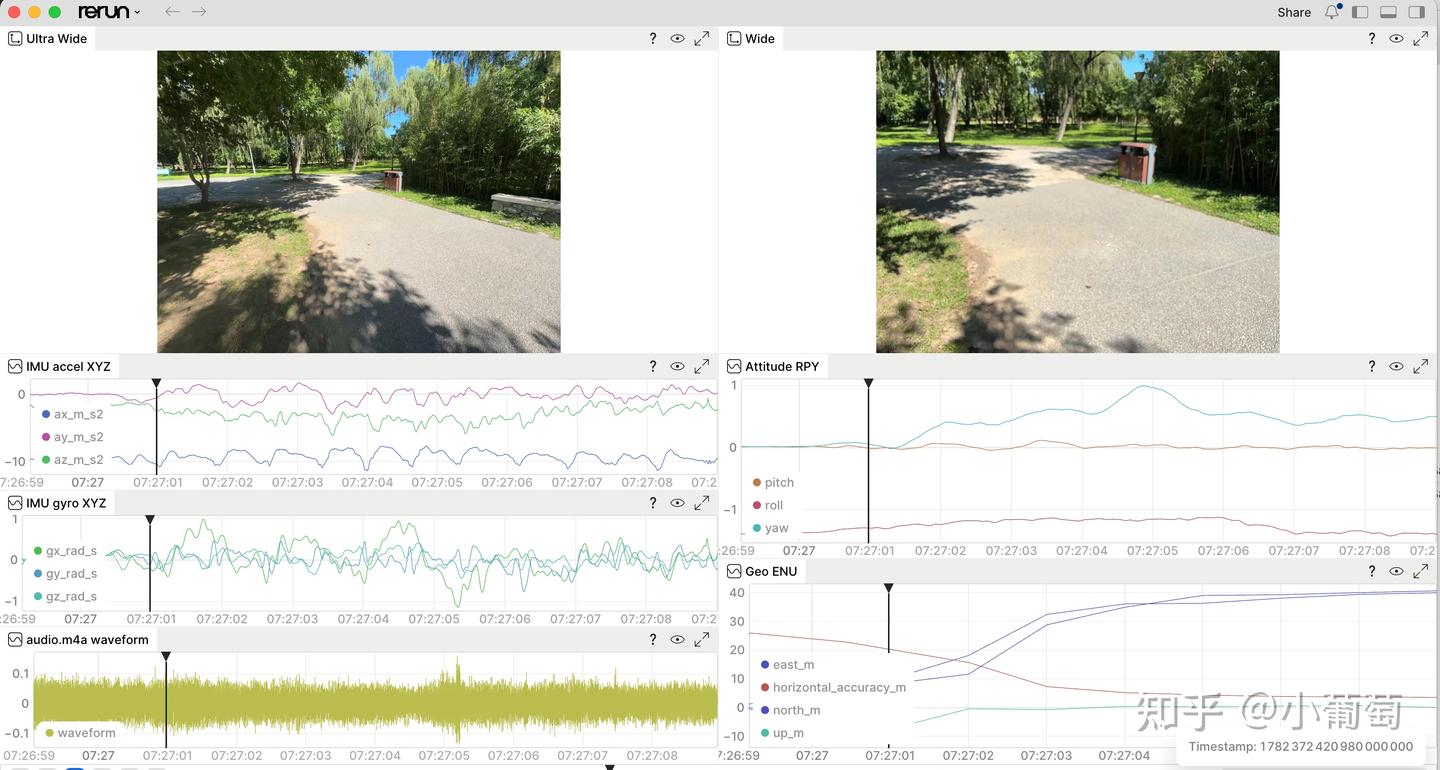
Task: Select the Wide view tab
Action: click(751, 38)
